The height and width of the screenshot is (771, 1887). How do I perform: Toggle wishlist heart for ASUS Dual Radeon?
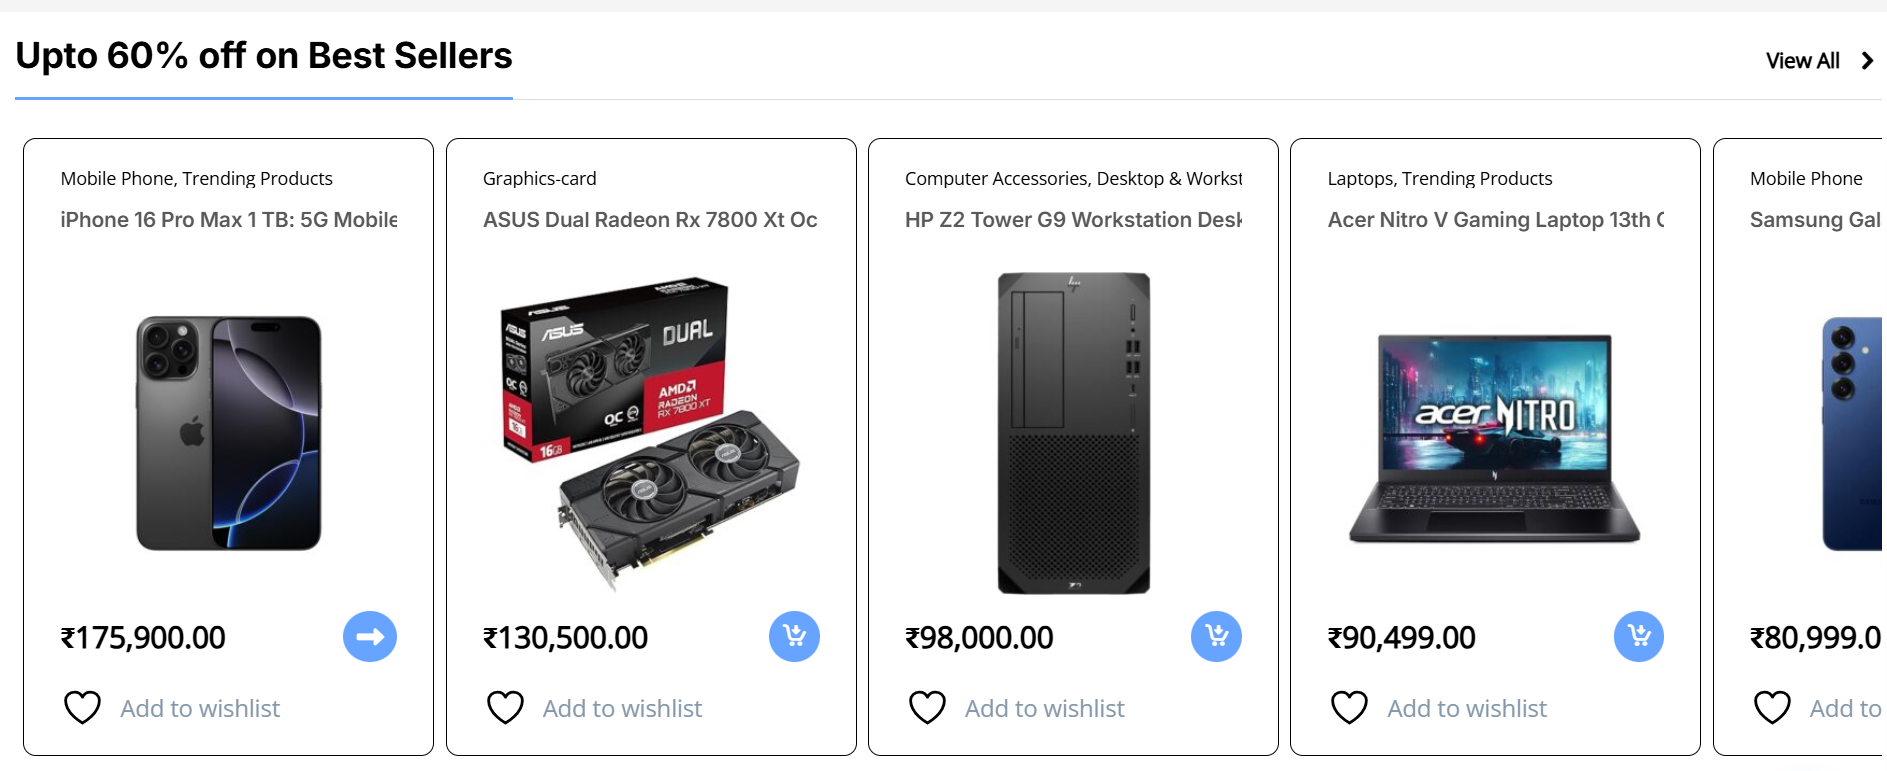505,708
